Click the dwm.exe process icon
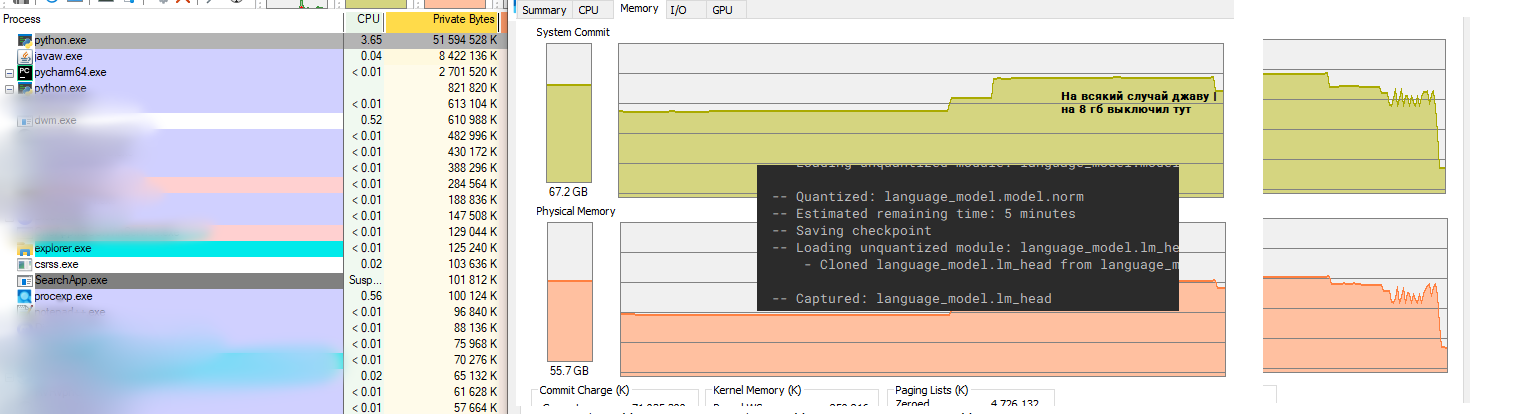Viewport: 1515px width, 414px height. (25, 120)
